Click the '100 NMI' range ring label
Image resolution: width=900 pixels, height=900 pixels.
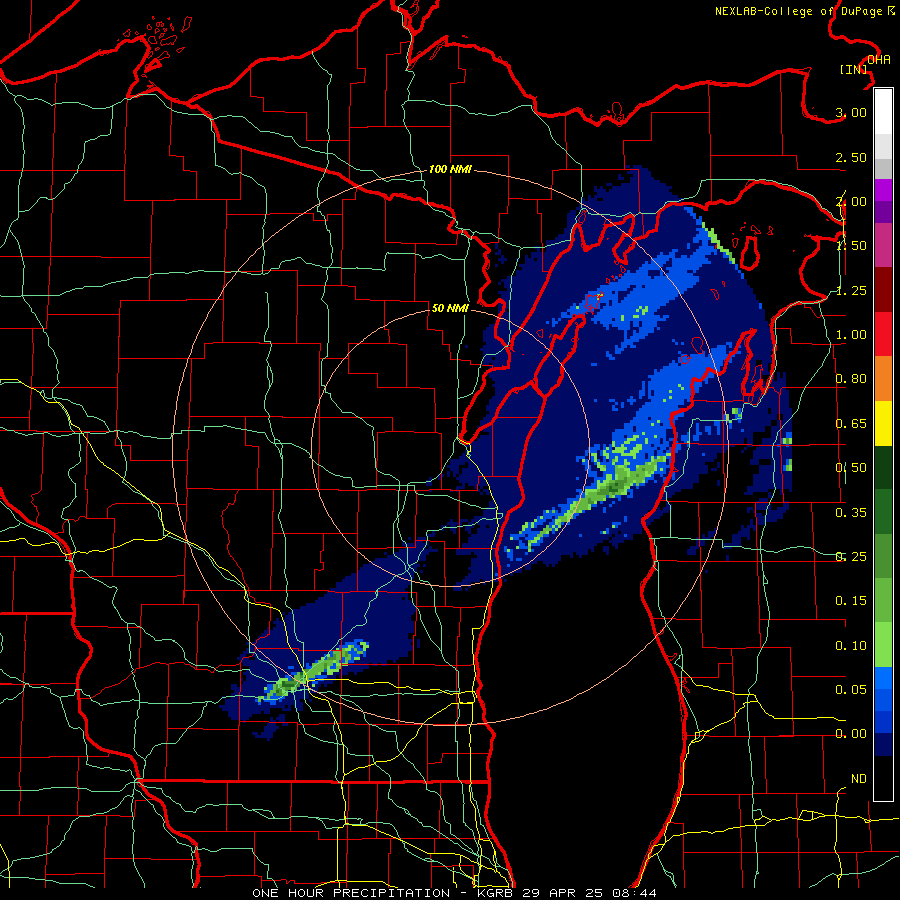(x=450, y=169)
